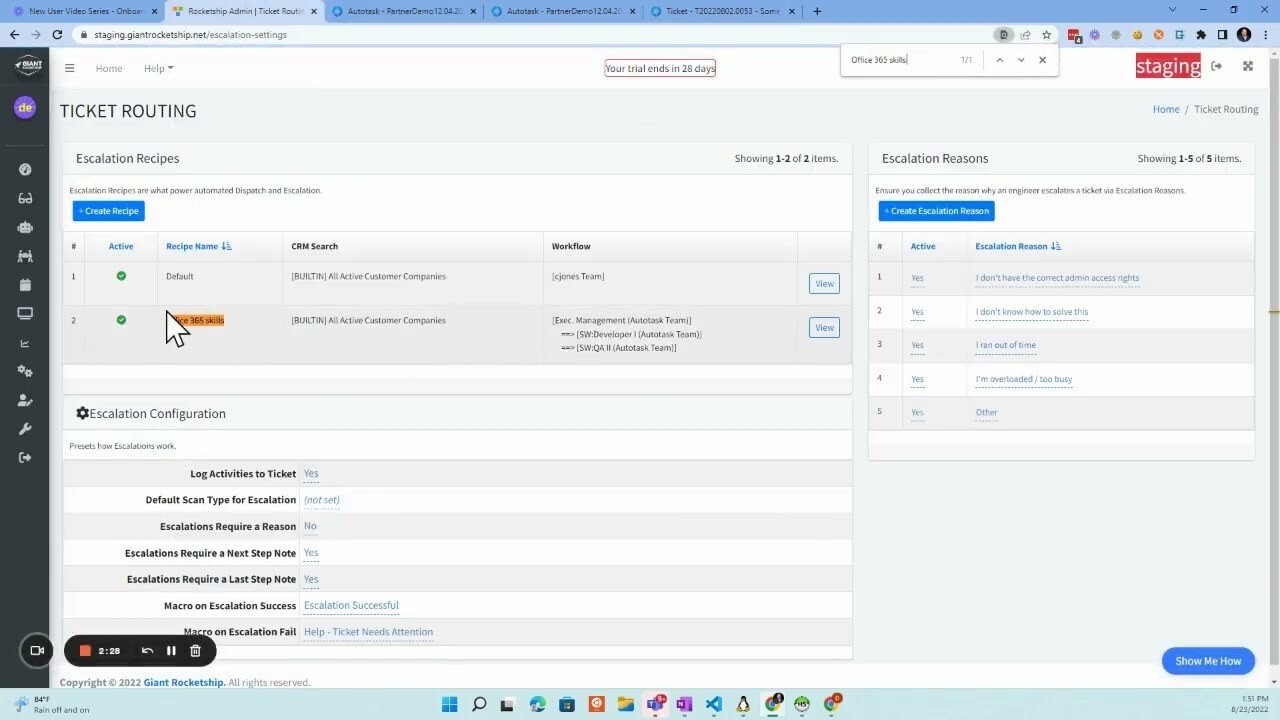The image size is (1280, 720).
Task: View the Office 365 skills recipe
Action: [824, 327]
